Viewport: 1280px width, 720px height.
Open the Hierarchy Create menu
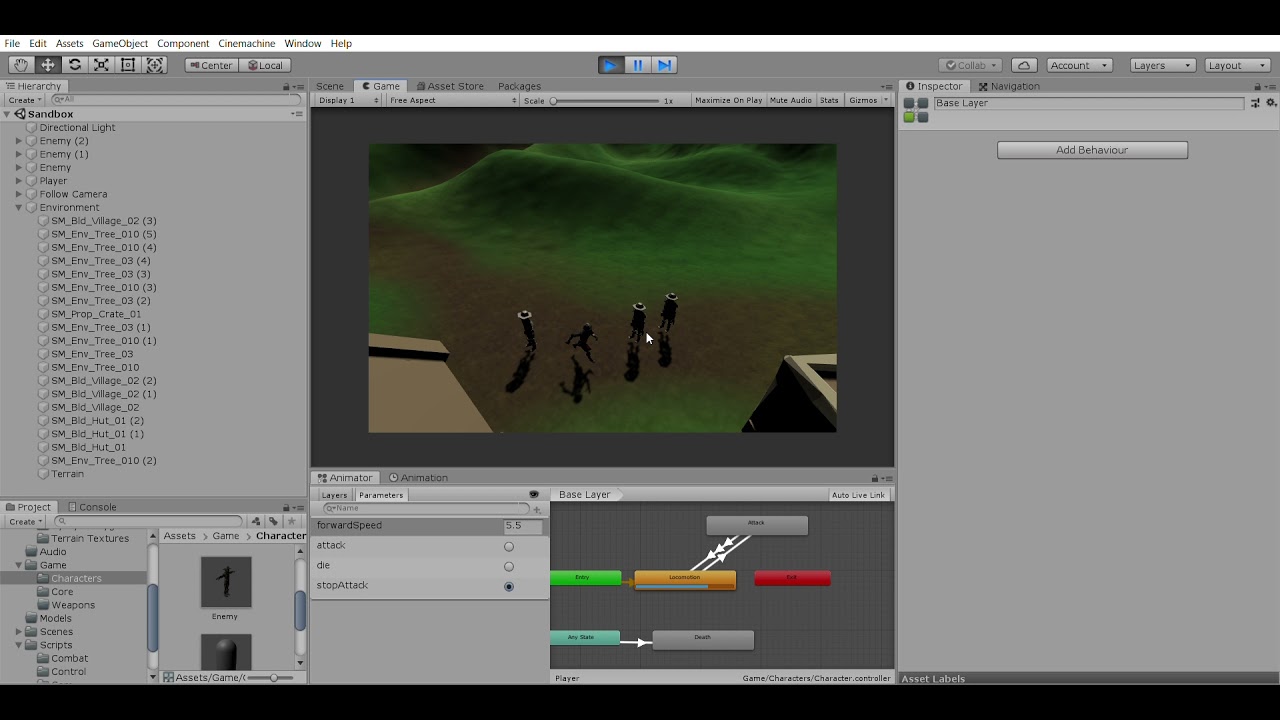[x=23, y=100]
